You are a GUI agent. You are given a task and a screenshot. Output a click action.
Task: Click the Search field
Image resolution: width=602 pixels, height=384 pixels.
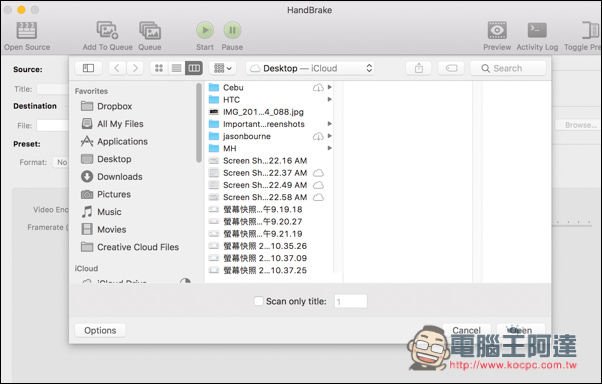click(508, 68)
